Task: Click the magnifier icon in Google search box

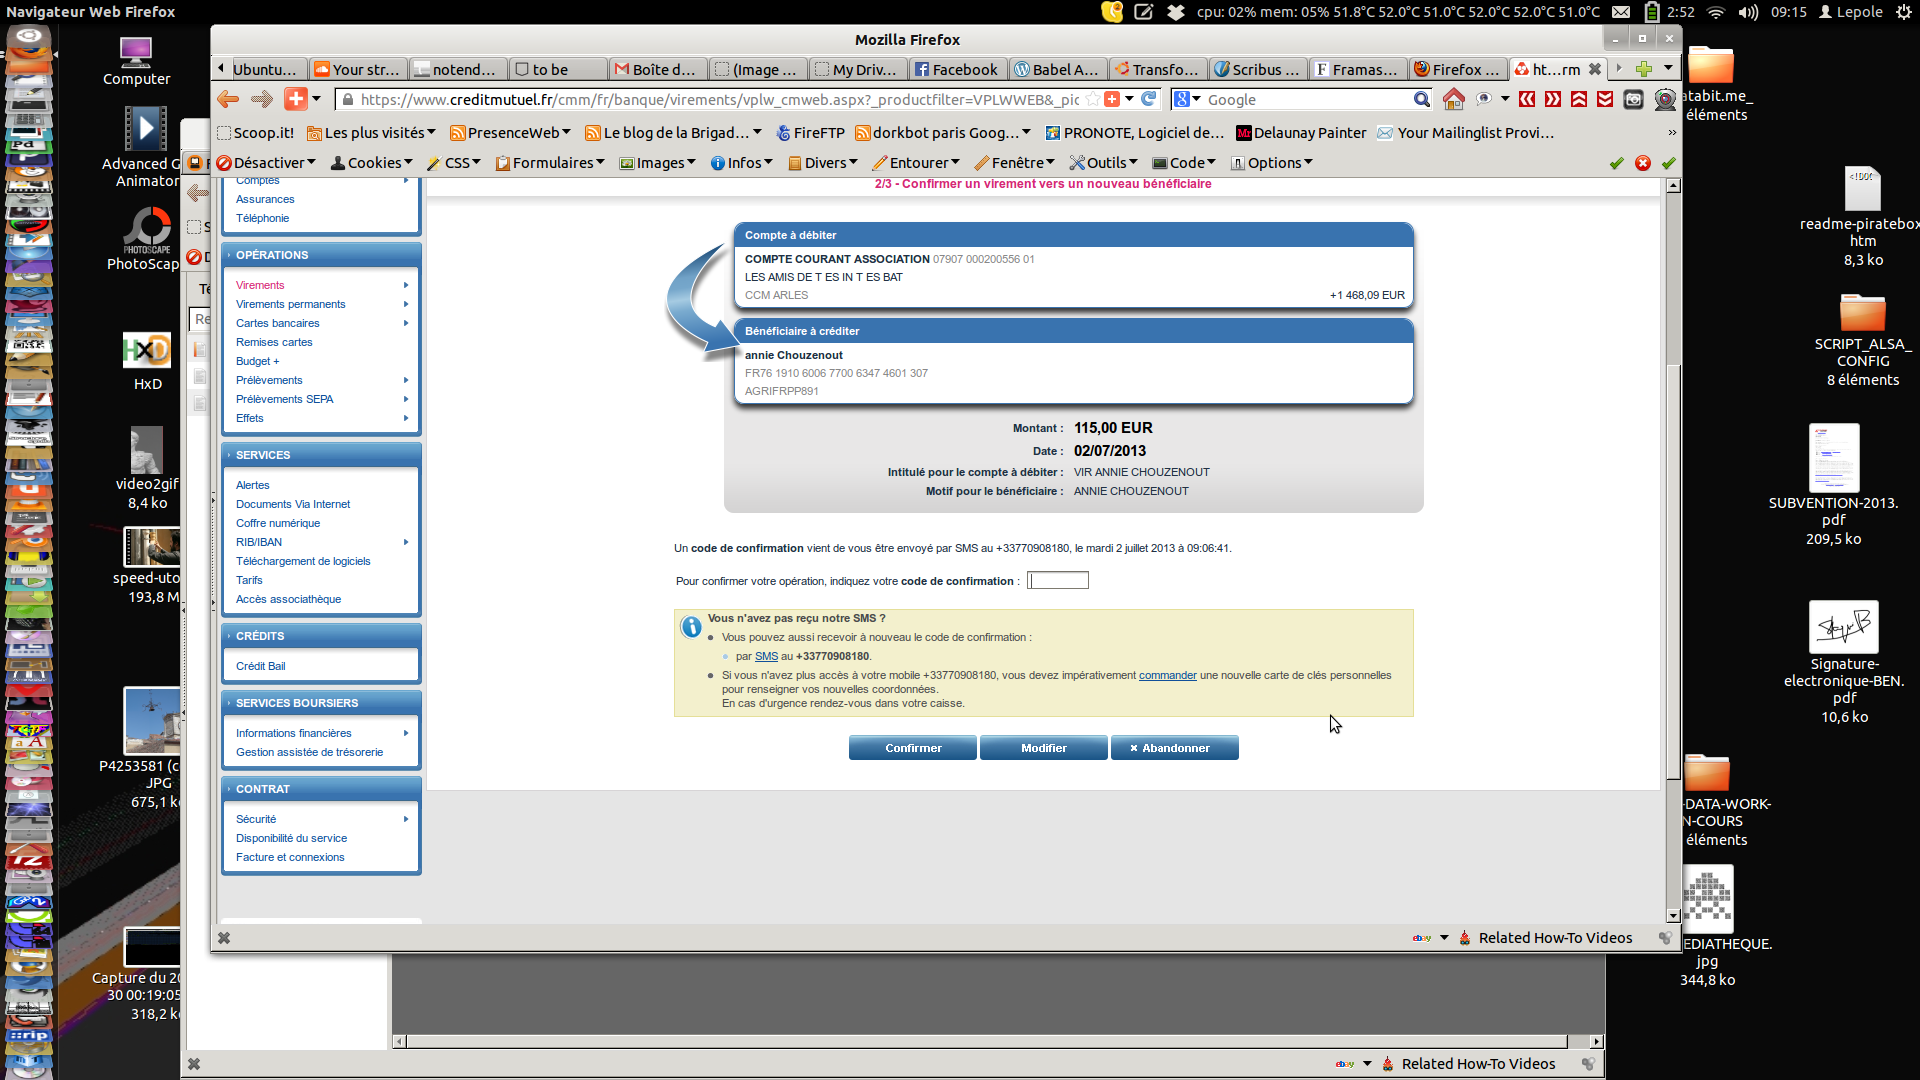Action: click(1421, 99)
